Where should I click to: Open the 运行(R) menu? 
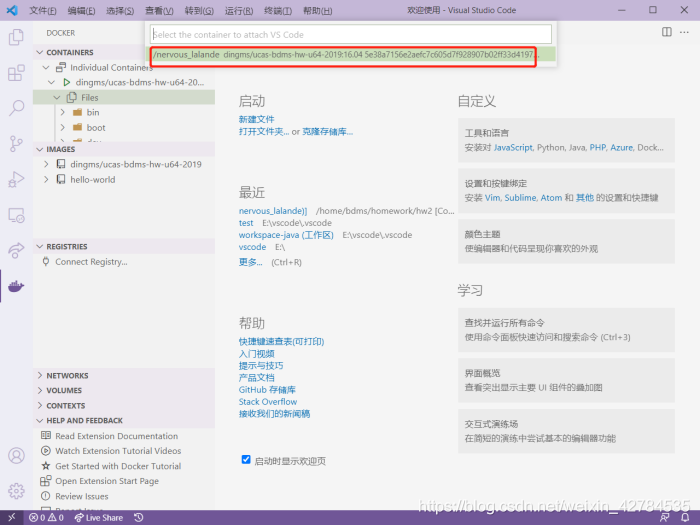pos(239,10)
